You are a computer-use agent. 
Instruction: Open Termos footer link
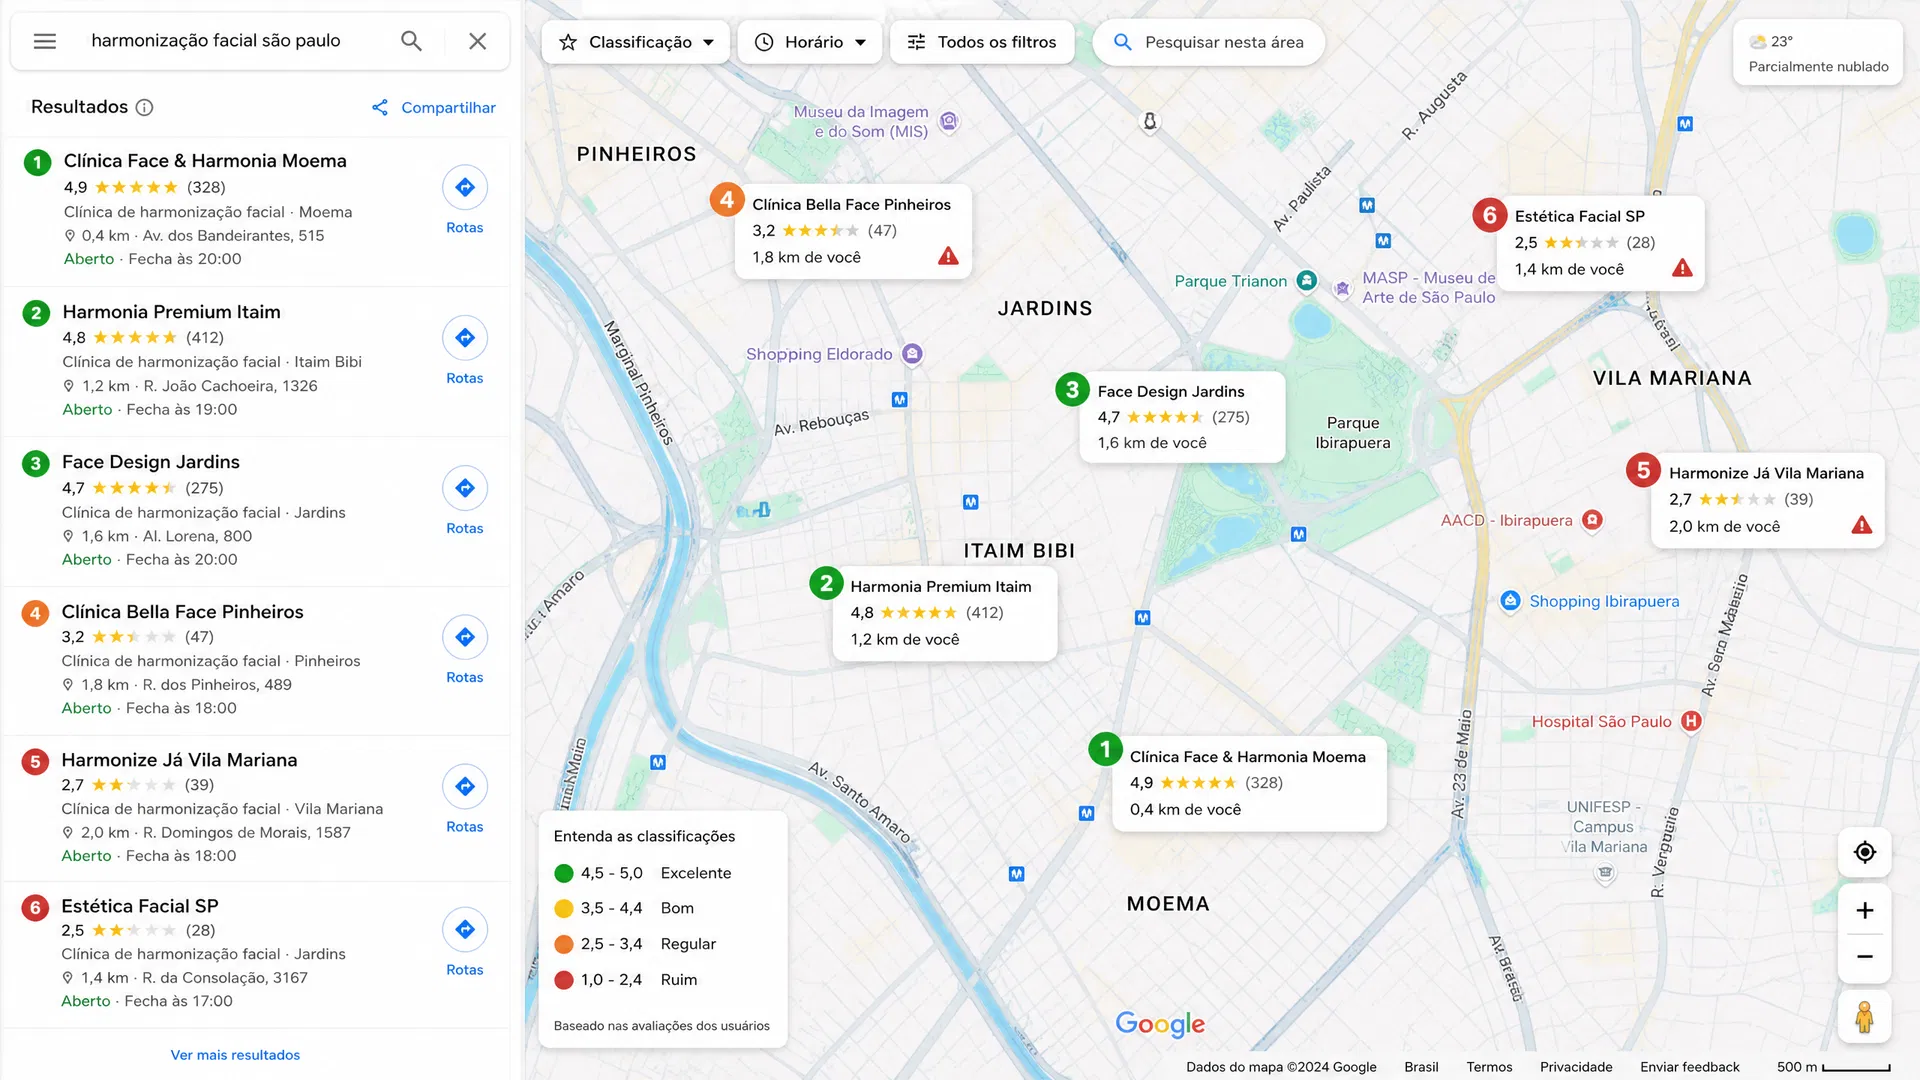coord(1489,1067)
